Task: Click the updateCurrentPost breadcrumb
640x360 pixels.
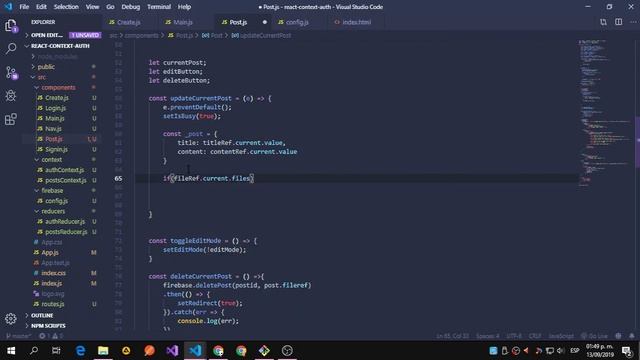Action: tap(262, 36)
